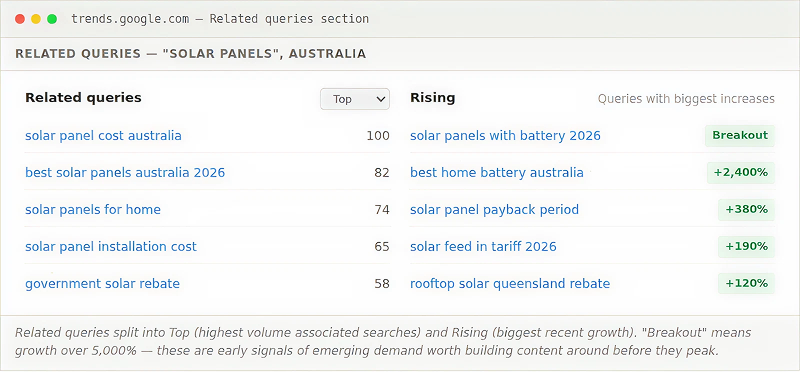Click the 'Rising' column heading
The image size is (800, 372).
coord(433,98)
